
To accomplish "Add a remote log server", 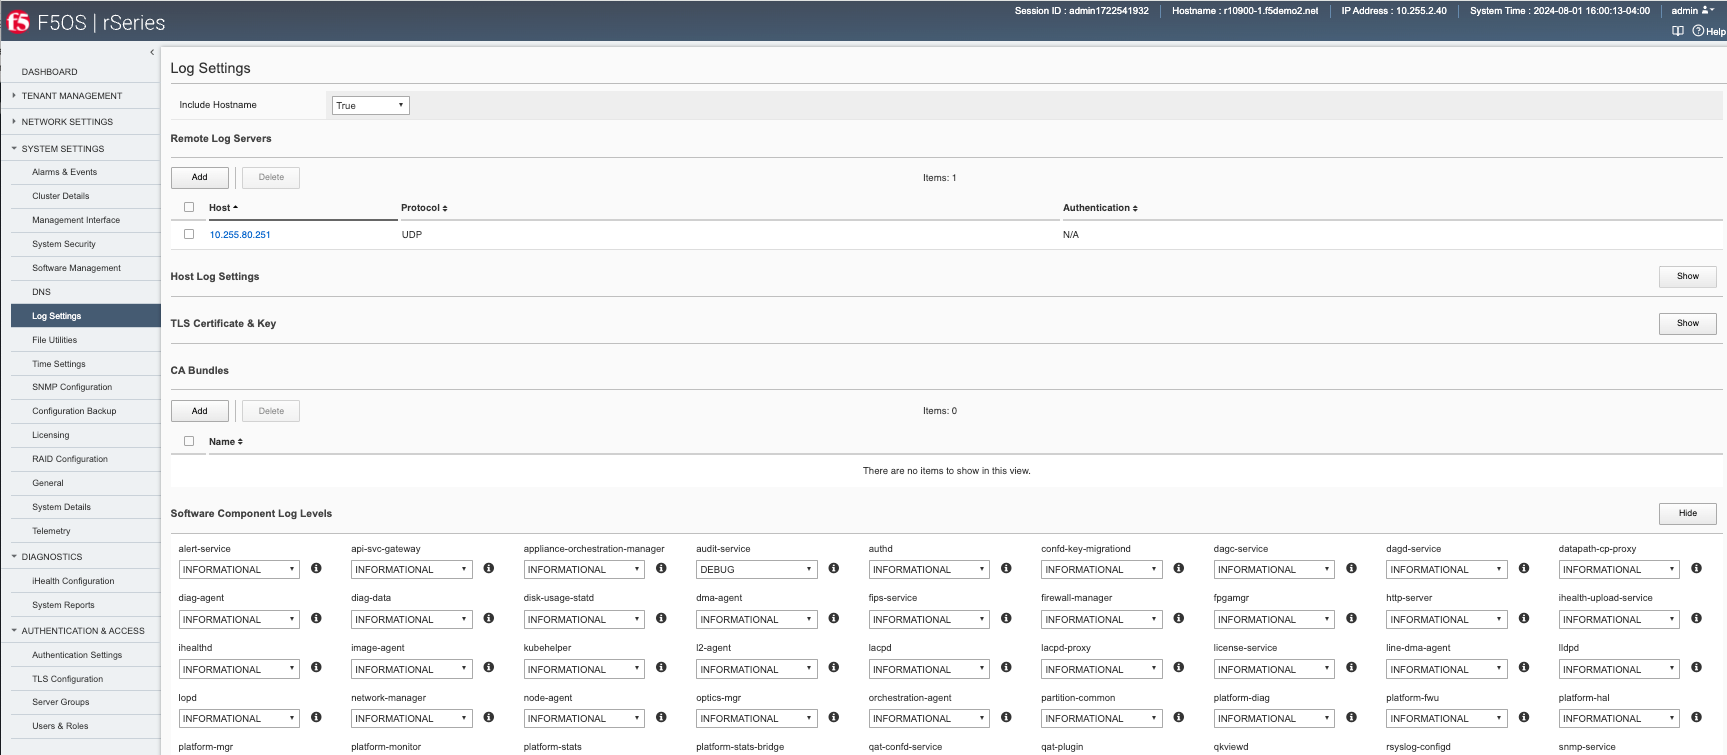I will point(200,177).
